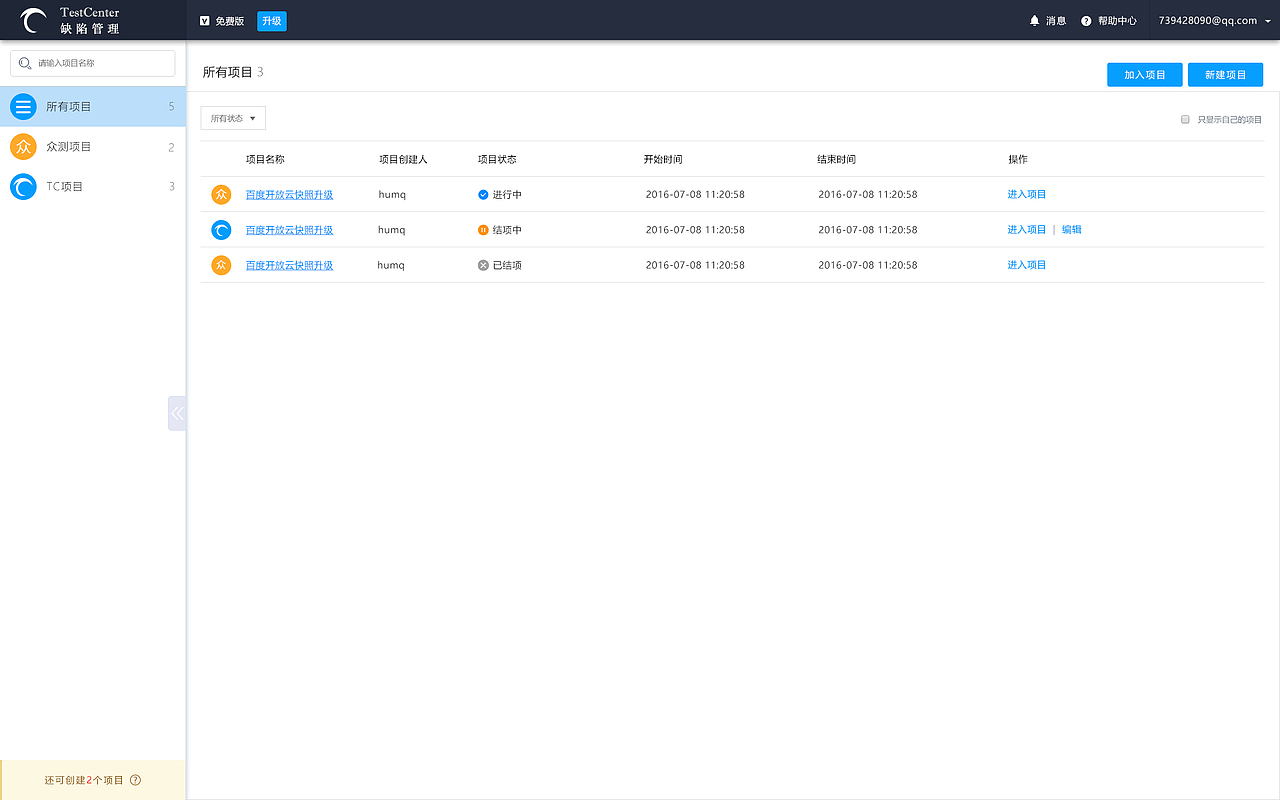
Task: Click creator humq in the 进行中 row
Action: pos(392,194)
